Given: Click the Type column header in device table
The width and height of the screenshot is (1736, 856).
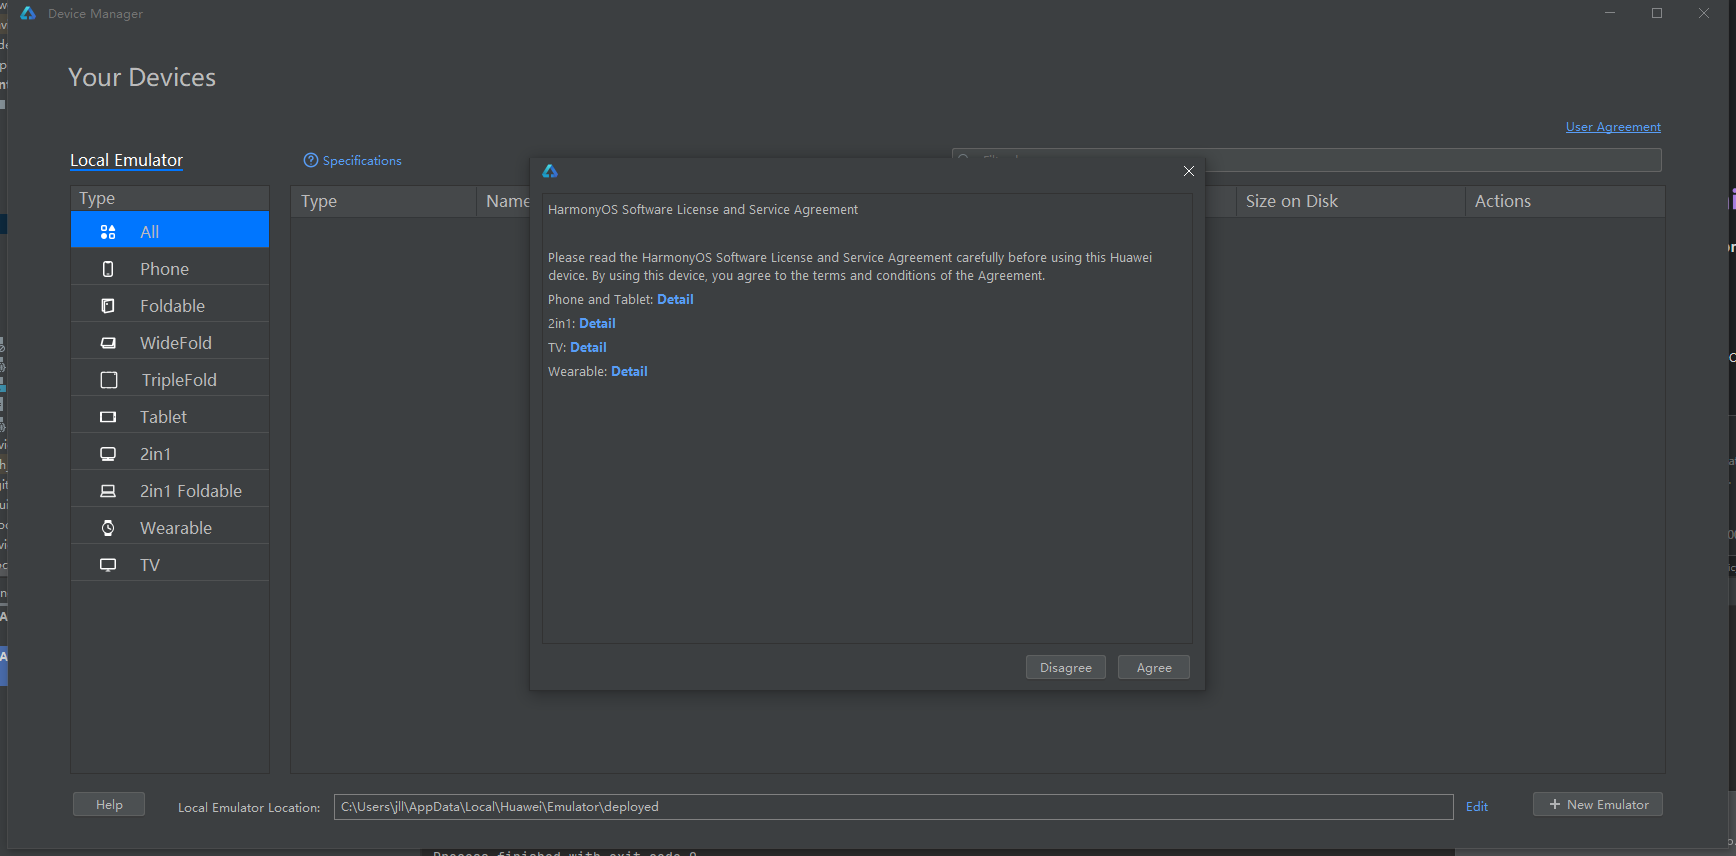Looking at the screenshot, I should pos(383,201).
